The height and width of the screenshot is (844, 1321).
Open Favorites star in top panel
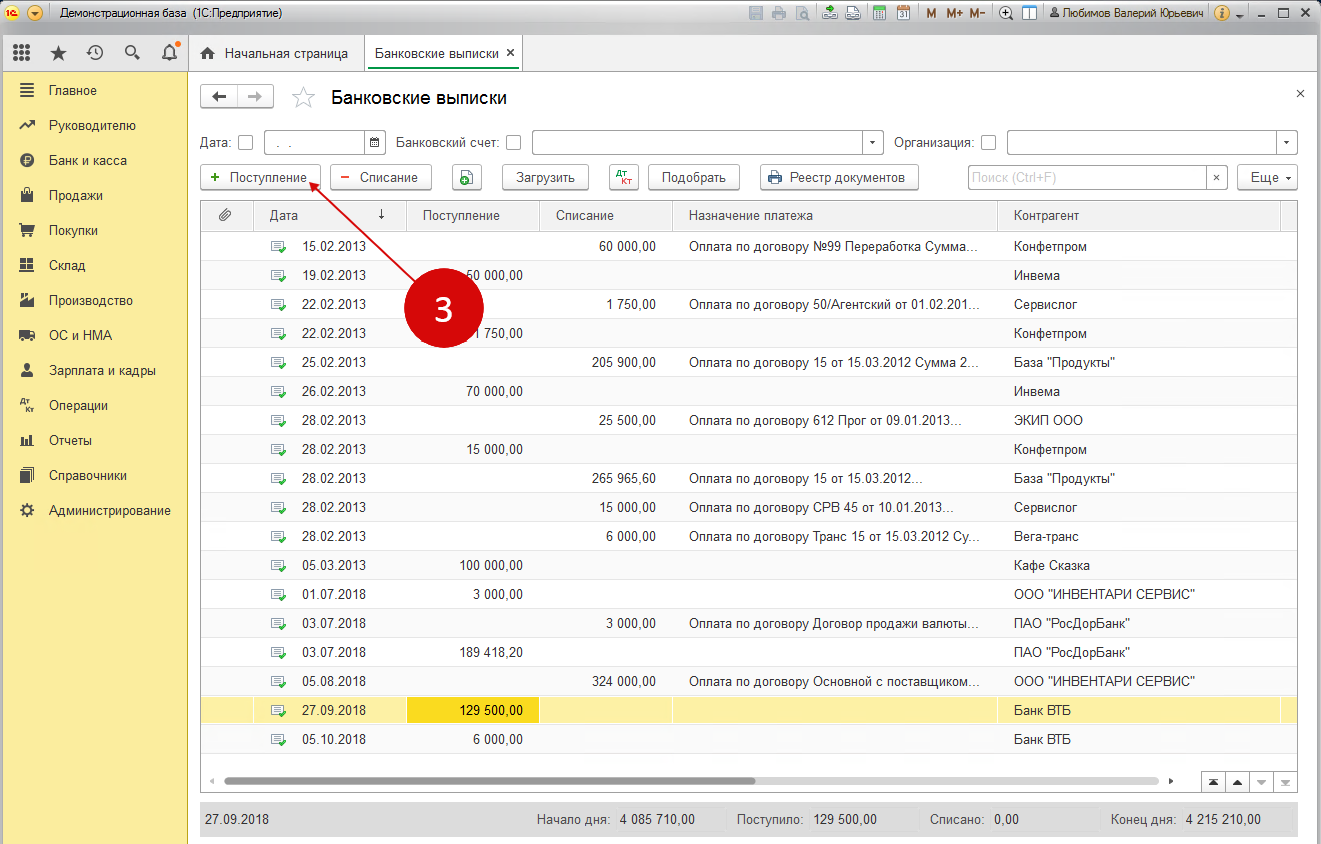coord(59,53)
